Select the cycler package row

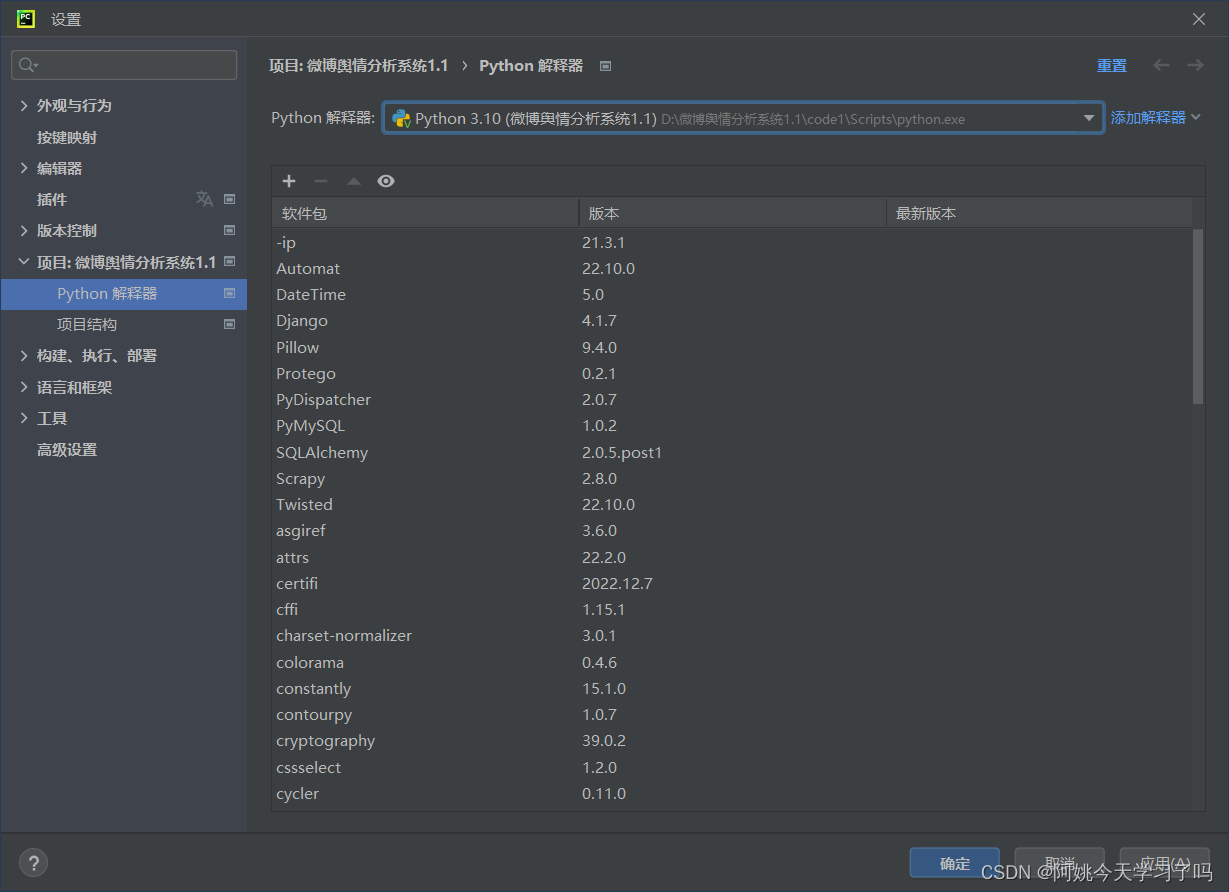(x=732, y=793)
